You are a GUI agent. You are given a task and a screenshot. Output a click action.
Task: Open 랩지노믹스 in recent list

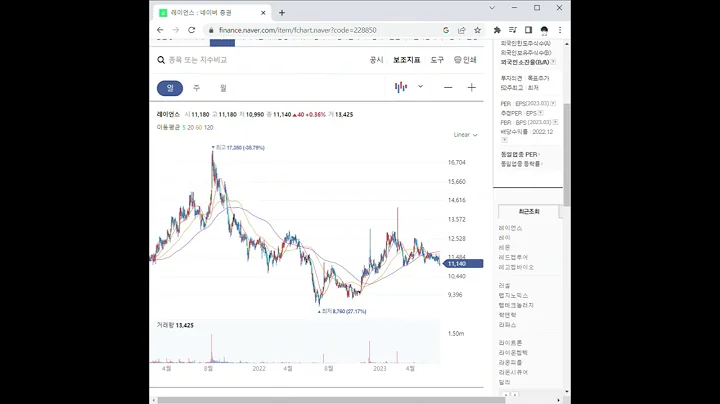tap(513, 295)
